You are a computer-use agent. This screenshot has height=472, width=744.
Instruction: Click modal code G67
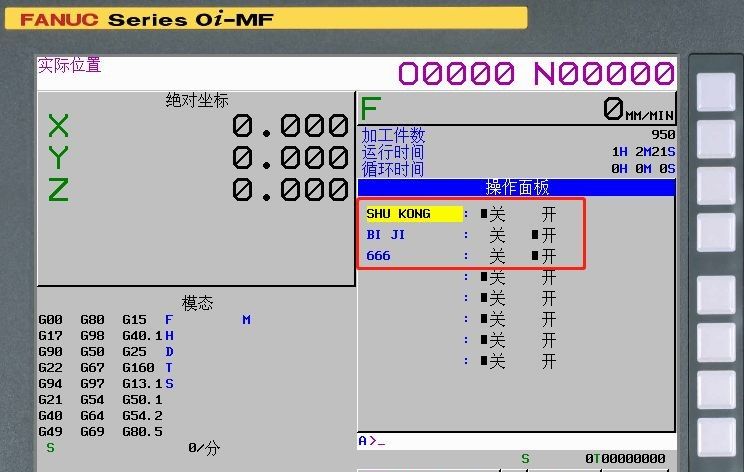tap(92, 368)
